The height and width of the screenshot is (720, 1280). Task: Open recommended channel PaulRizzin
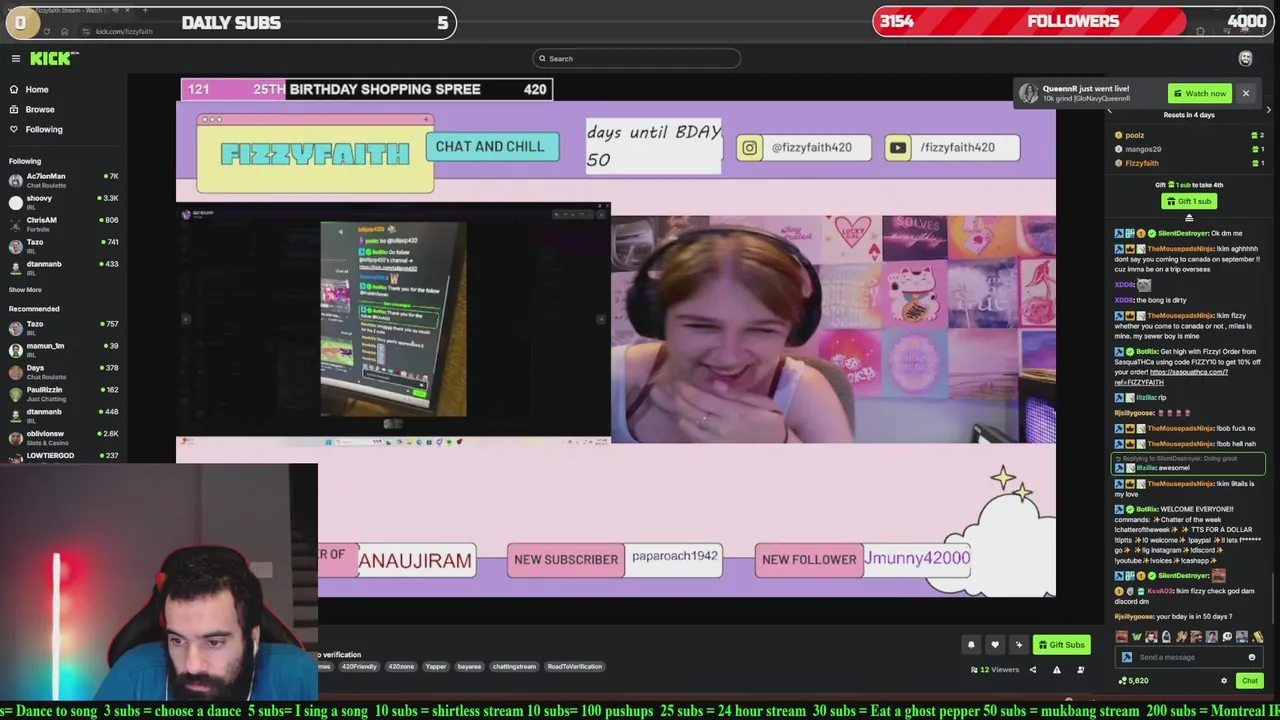64,394
